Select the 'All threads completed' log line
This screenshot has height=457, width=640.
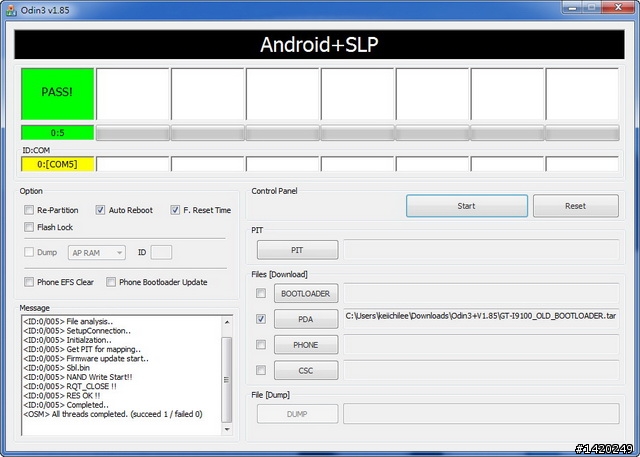pyautogui.click(x=113, y=414)
